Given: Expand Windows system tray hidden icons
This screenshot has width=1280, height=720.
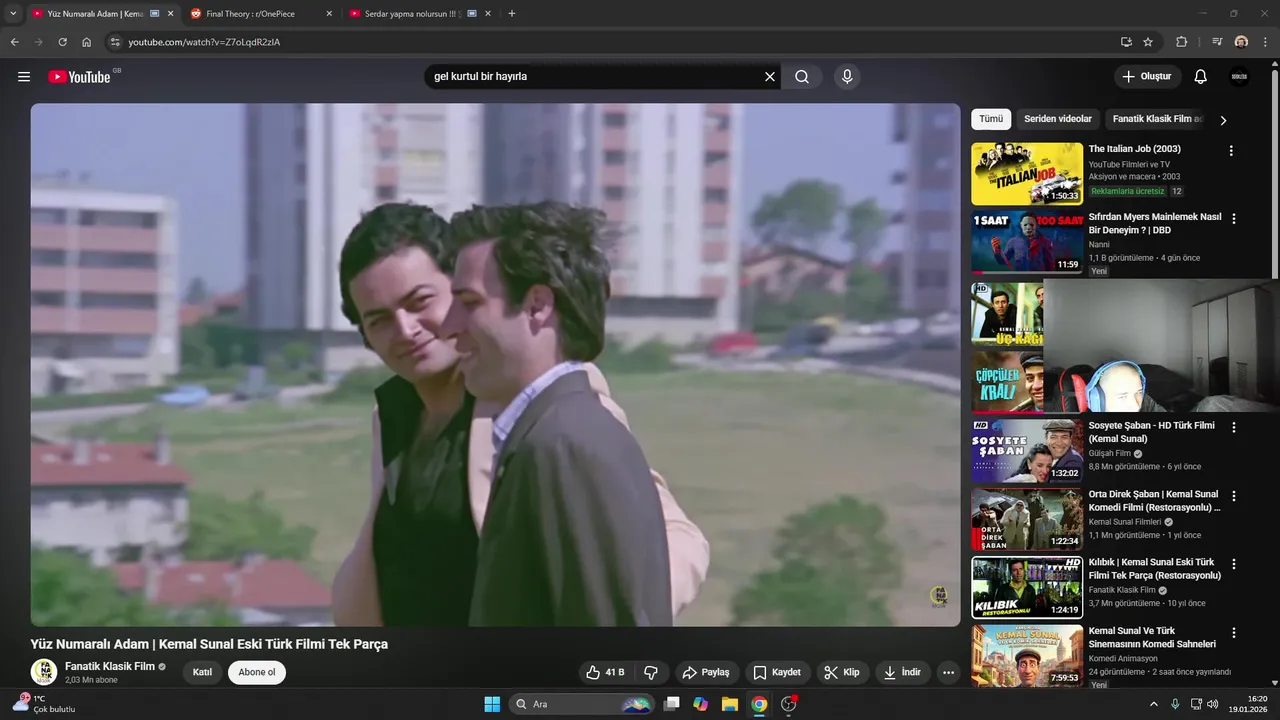Looking at the screenshot, I should (1154, 704).
